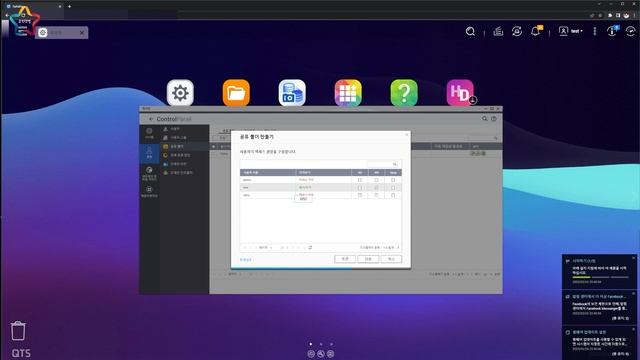Open Quota in the Privilege submenu

point(184,155)
